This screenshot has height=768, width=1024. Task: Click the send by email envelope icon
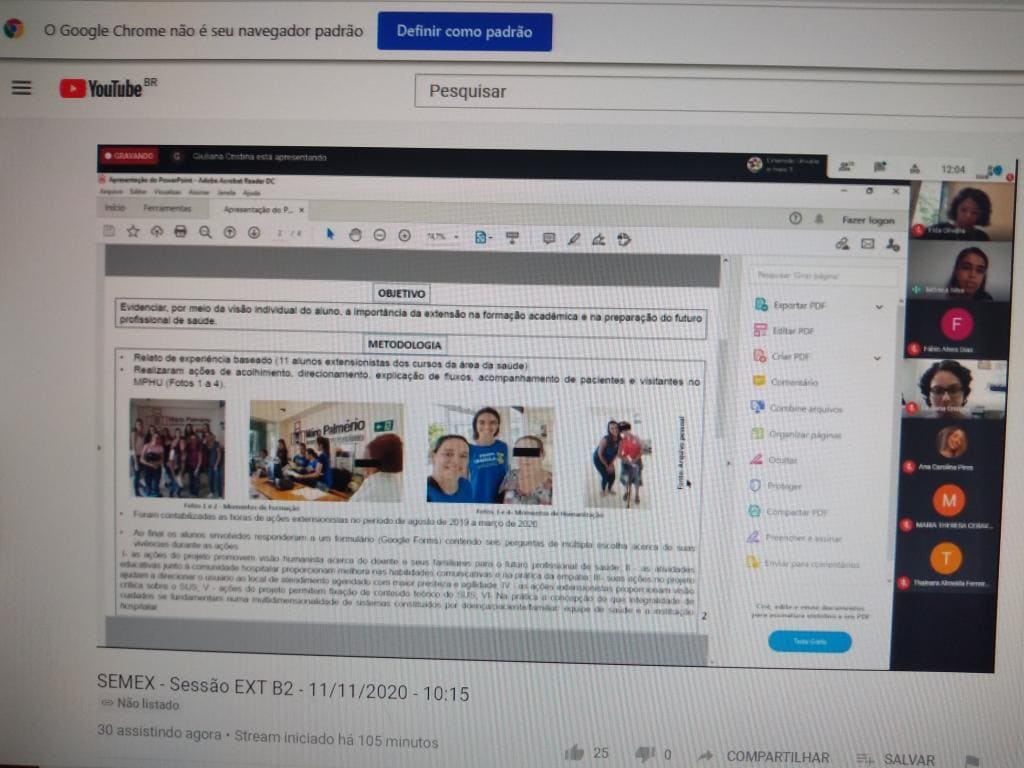pos(867,244)
